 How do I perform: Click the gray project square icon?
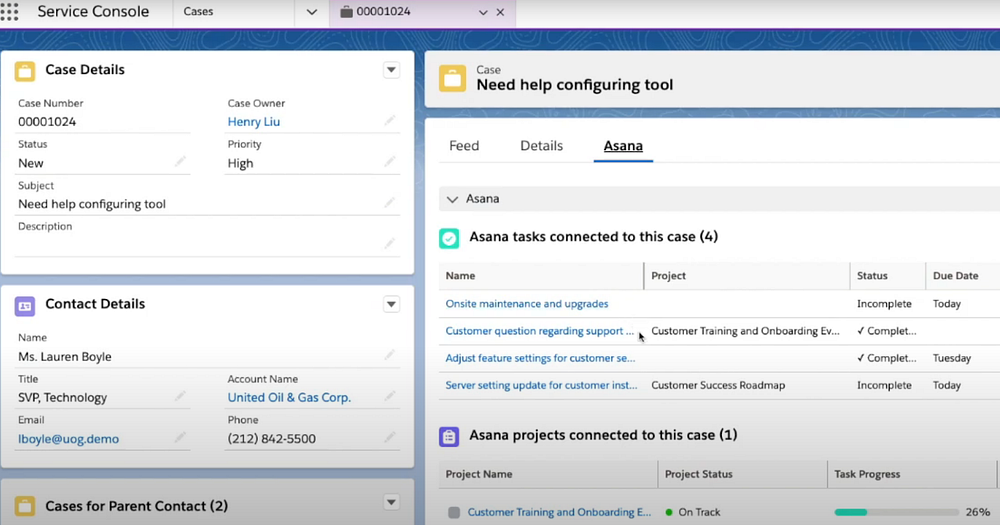point(453,512)
